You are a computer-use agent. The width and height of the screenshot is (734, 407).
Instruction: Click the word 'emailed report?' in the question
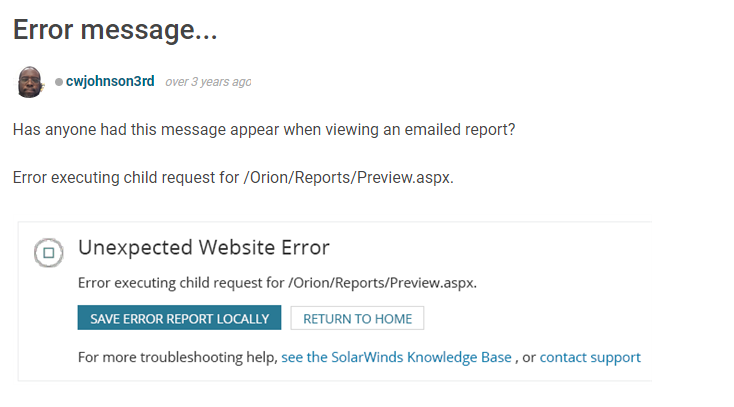click(460, 129)
